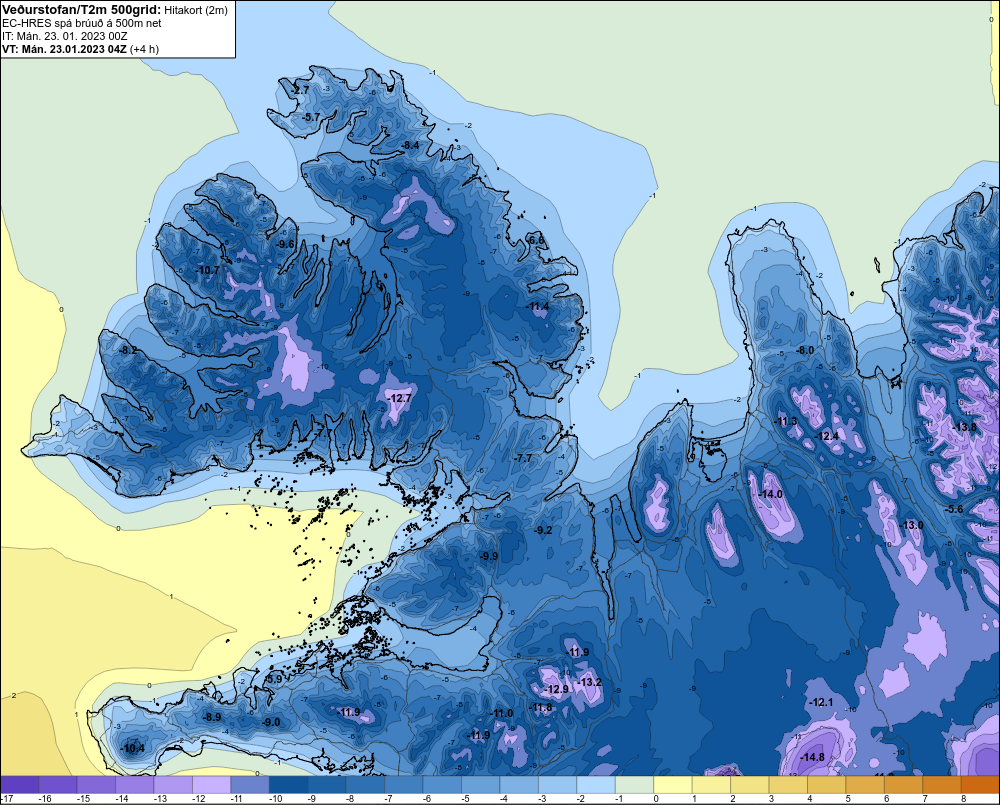Screen dimensions: 1000x805
Task: Click the -12.1 temperature reading
Action: (821, 702)
